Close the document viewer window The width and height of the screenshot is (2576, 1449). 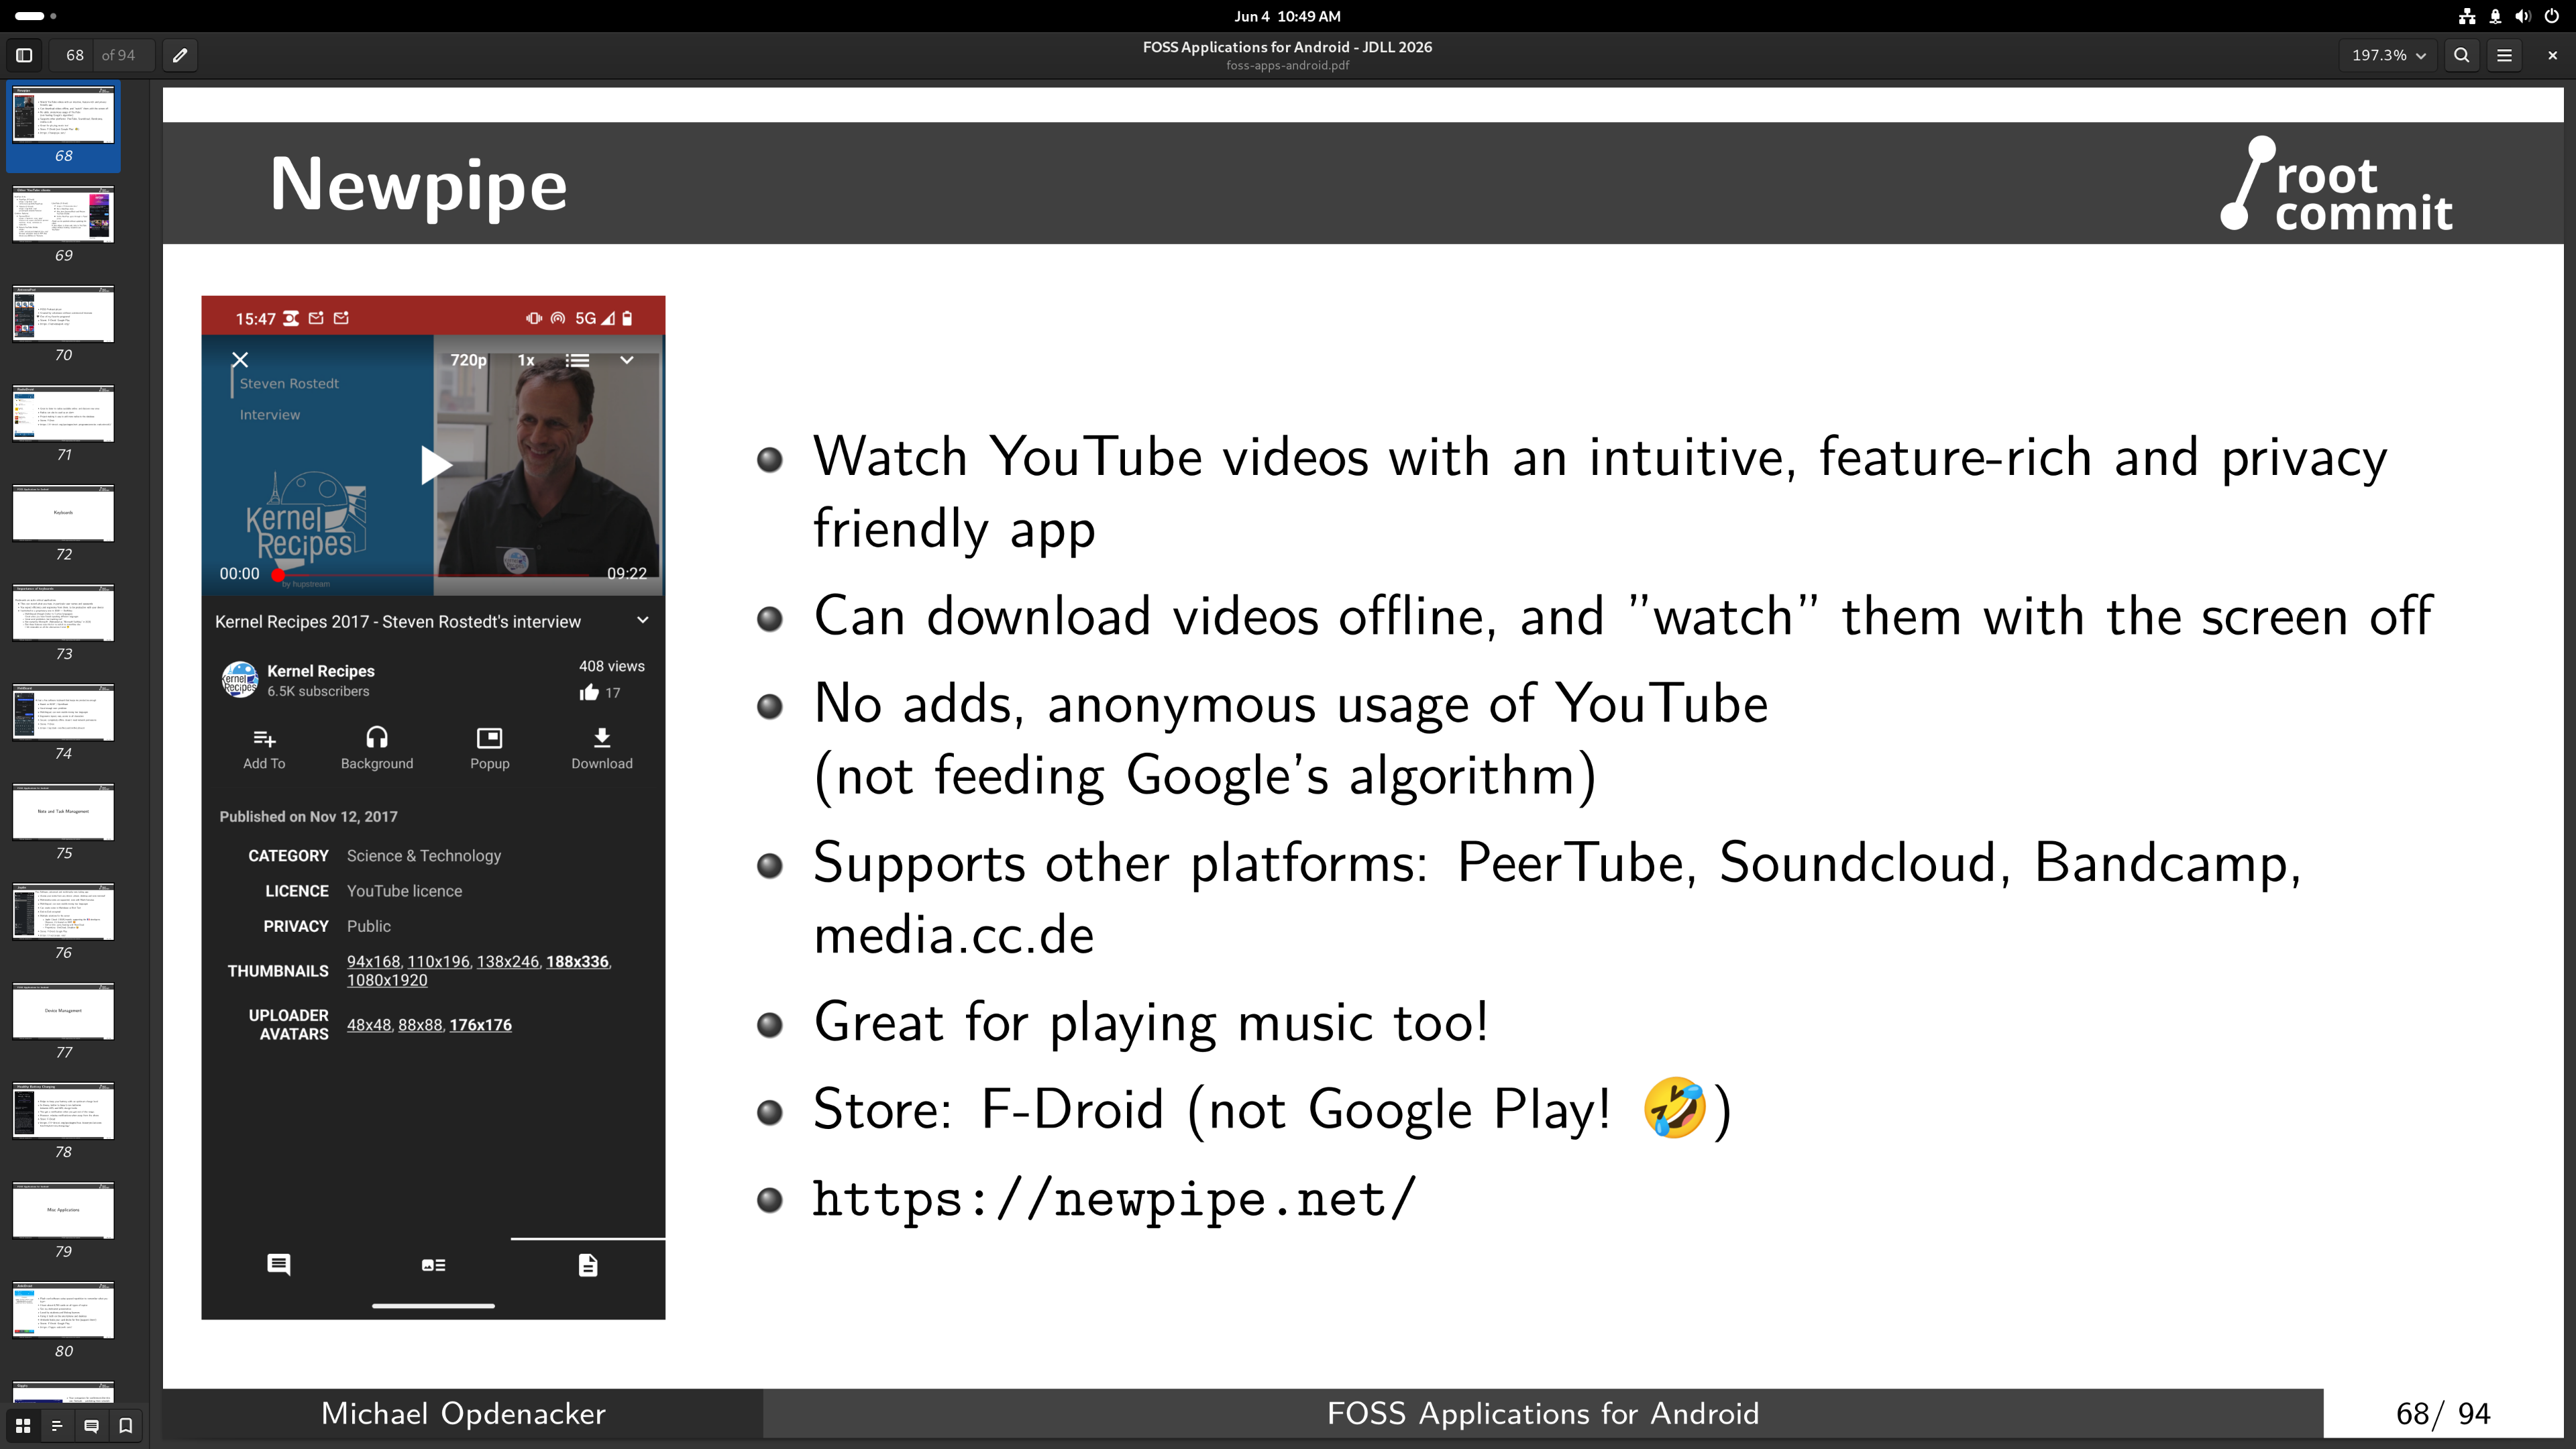2552,55
